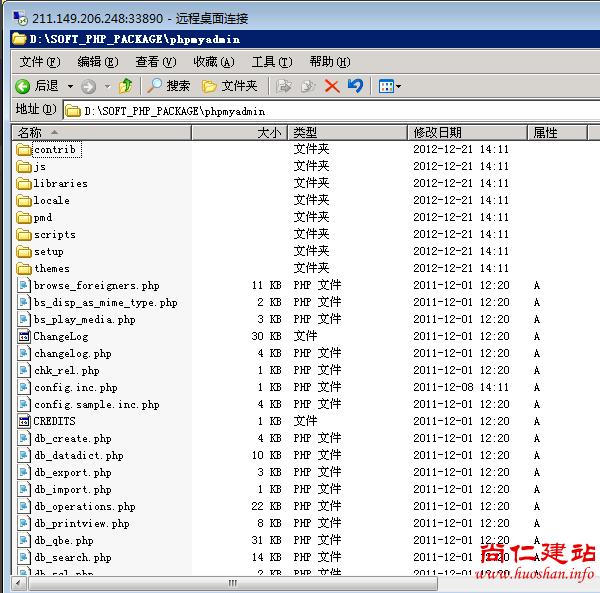Click the Back (后退) arrow icon
Viewport: 600px width, 593px height.
pos(22,86)
